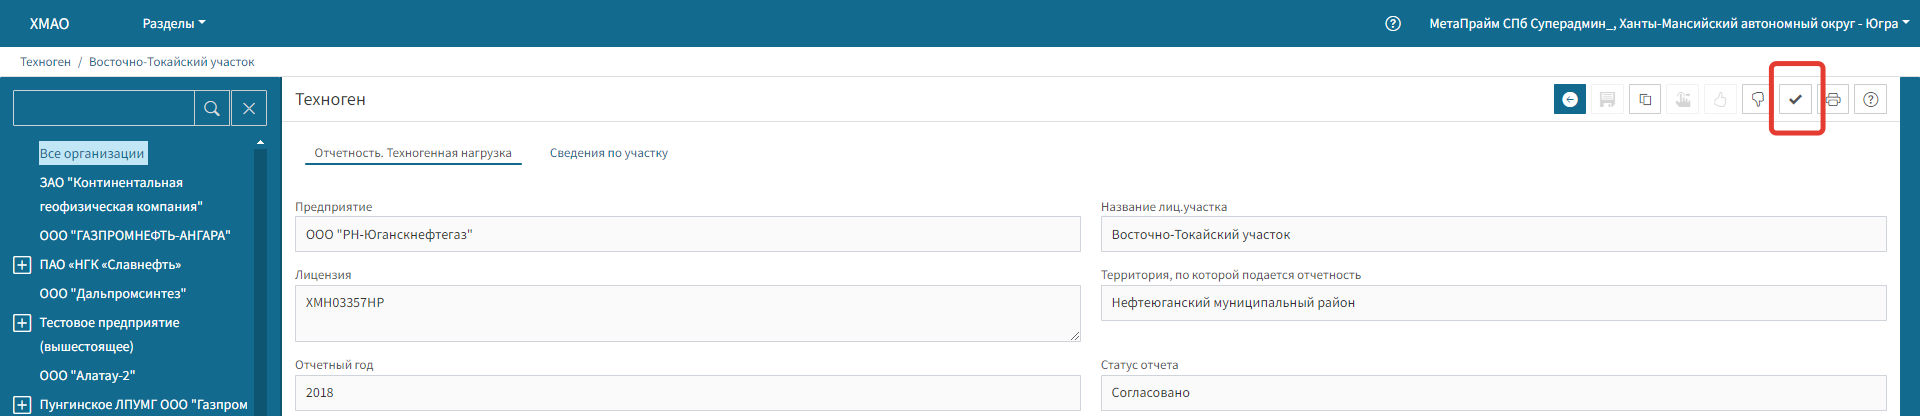Click the copy report icon
The image size is (1920, 416).
click(x=1645, y=100)
